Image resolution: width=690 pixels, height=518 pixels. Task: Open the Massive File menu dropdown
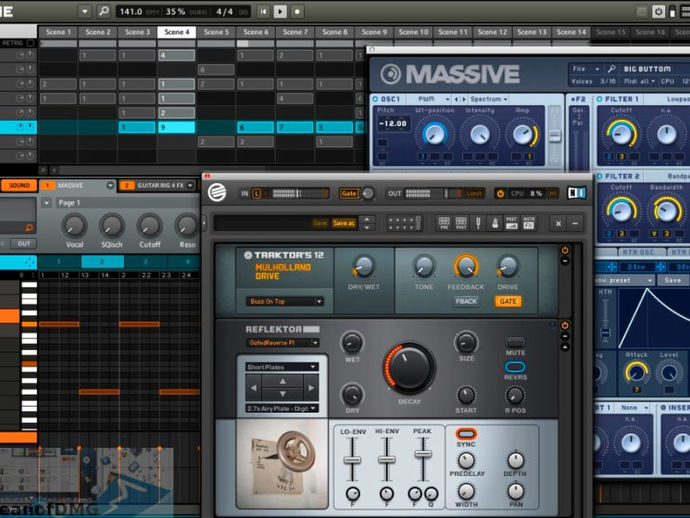click(585, 69)
